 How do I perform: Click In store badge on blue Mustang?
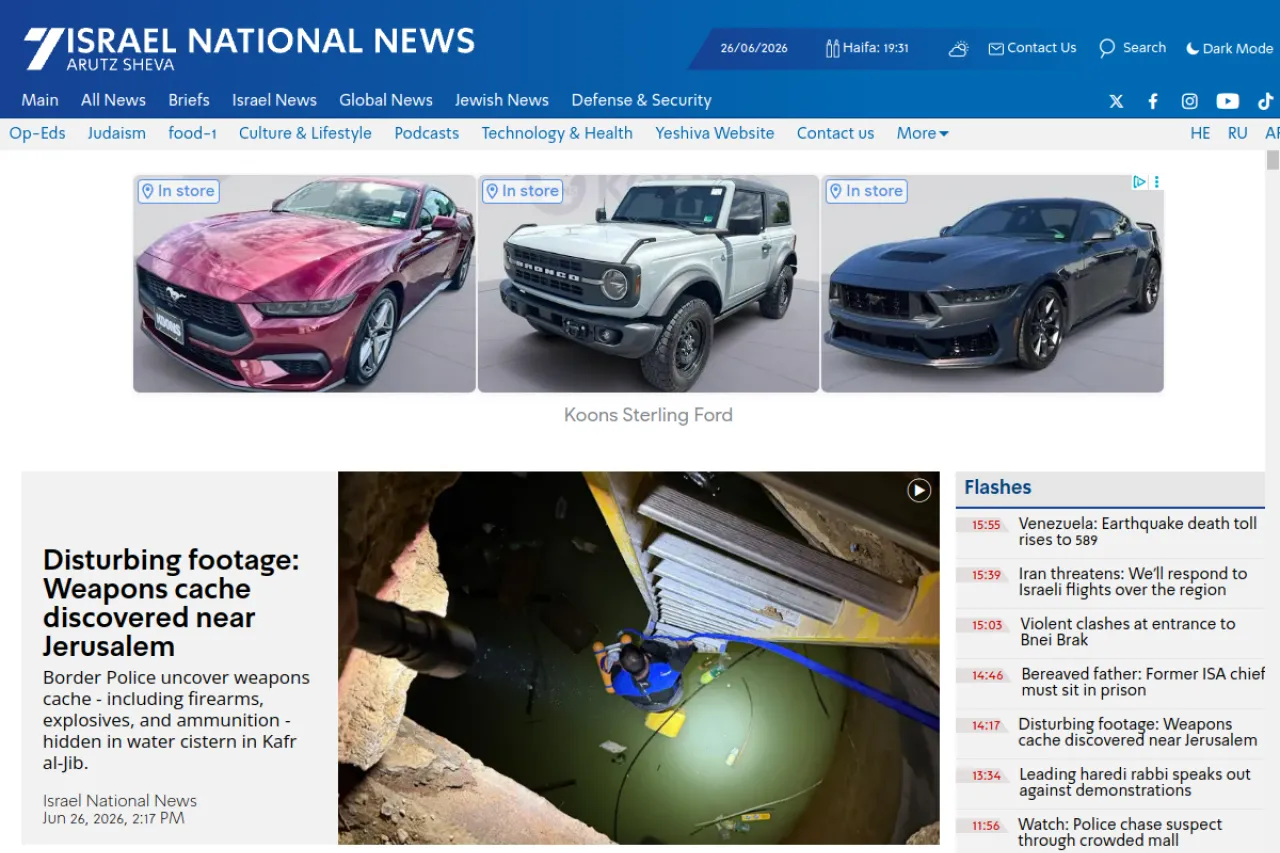[866, 191]
